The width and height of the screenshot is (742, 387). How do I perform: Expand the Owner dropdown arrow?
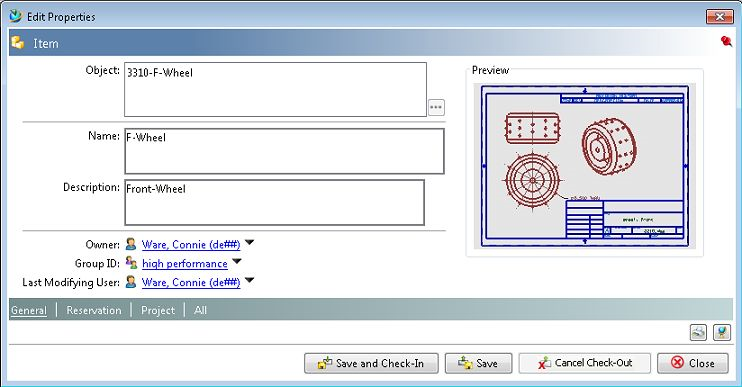249,243
